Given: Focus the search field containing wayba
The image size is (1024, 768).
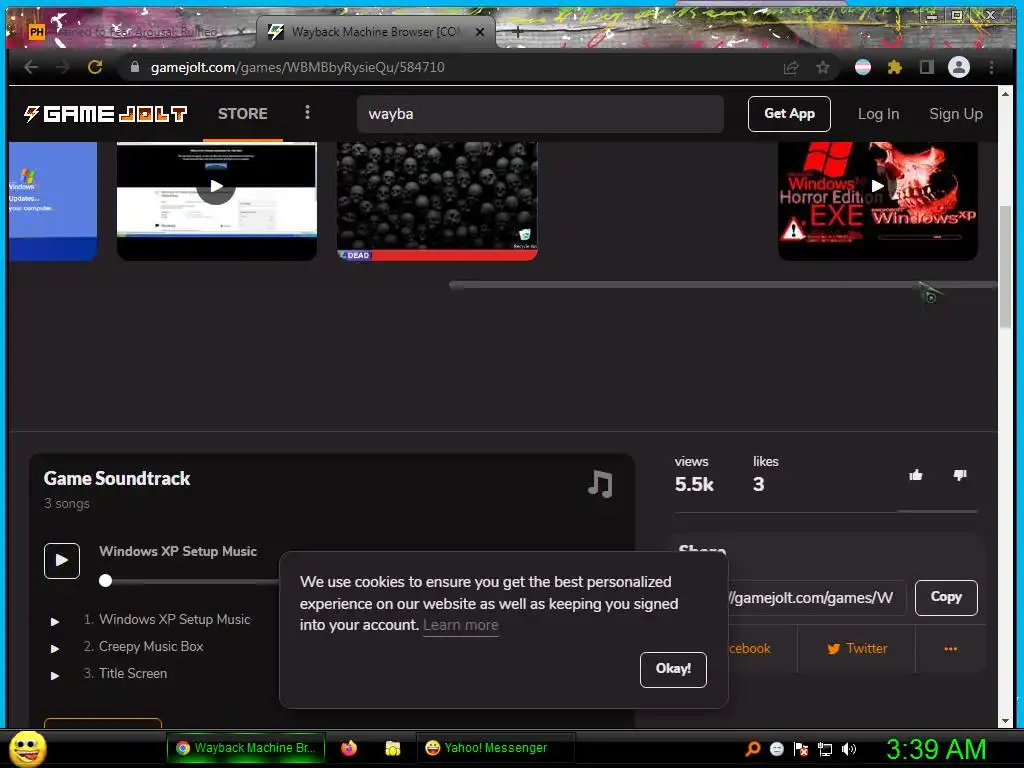Looking at the screenshot, I should [540, 114].
